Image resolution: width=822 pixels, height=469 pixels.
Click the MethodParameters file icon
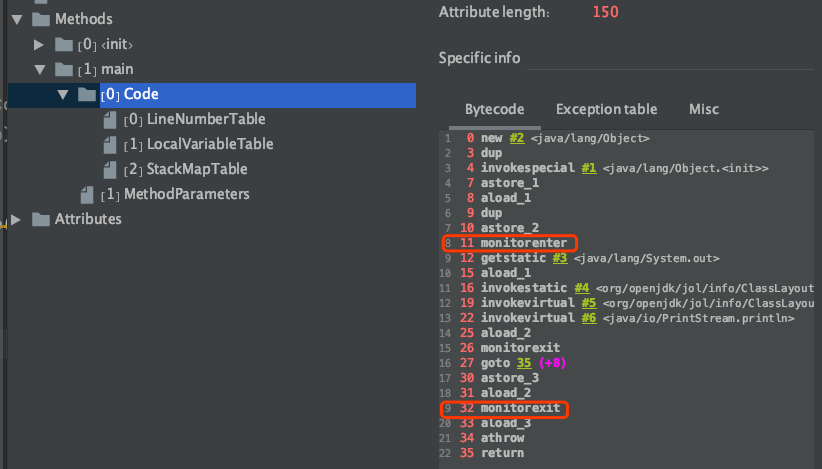click(x=86, y=194)
